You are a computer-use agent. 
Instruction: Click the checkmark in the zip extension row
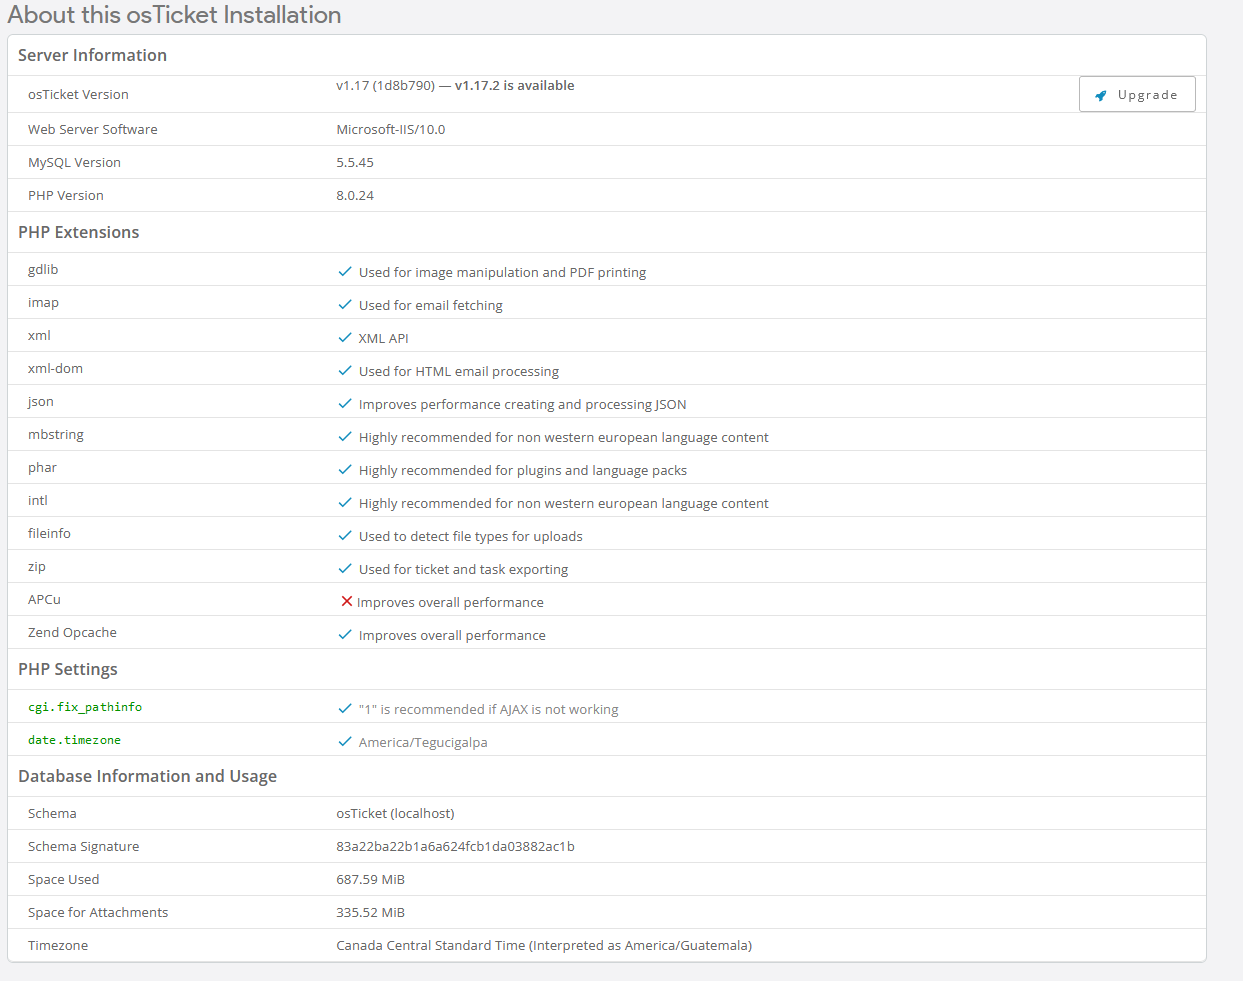tap(345, 569)
